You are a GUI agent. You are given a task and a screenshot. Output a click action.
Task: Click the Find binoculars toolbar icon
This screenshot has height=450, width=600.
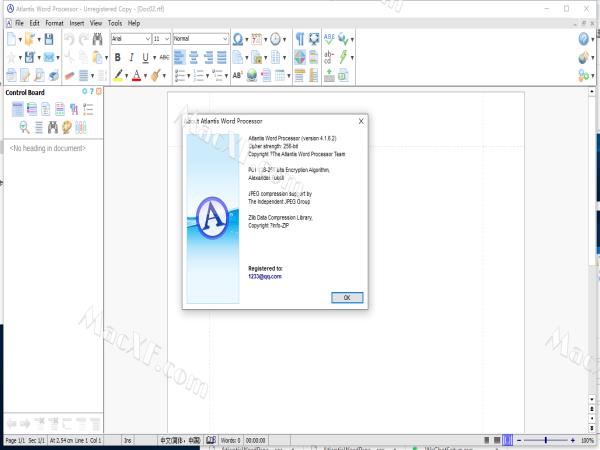pos(98,39)
